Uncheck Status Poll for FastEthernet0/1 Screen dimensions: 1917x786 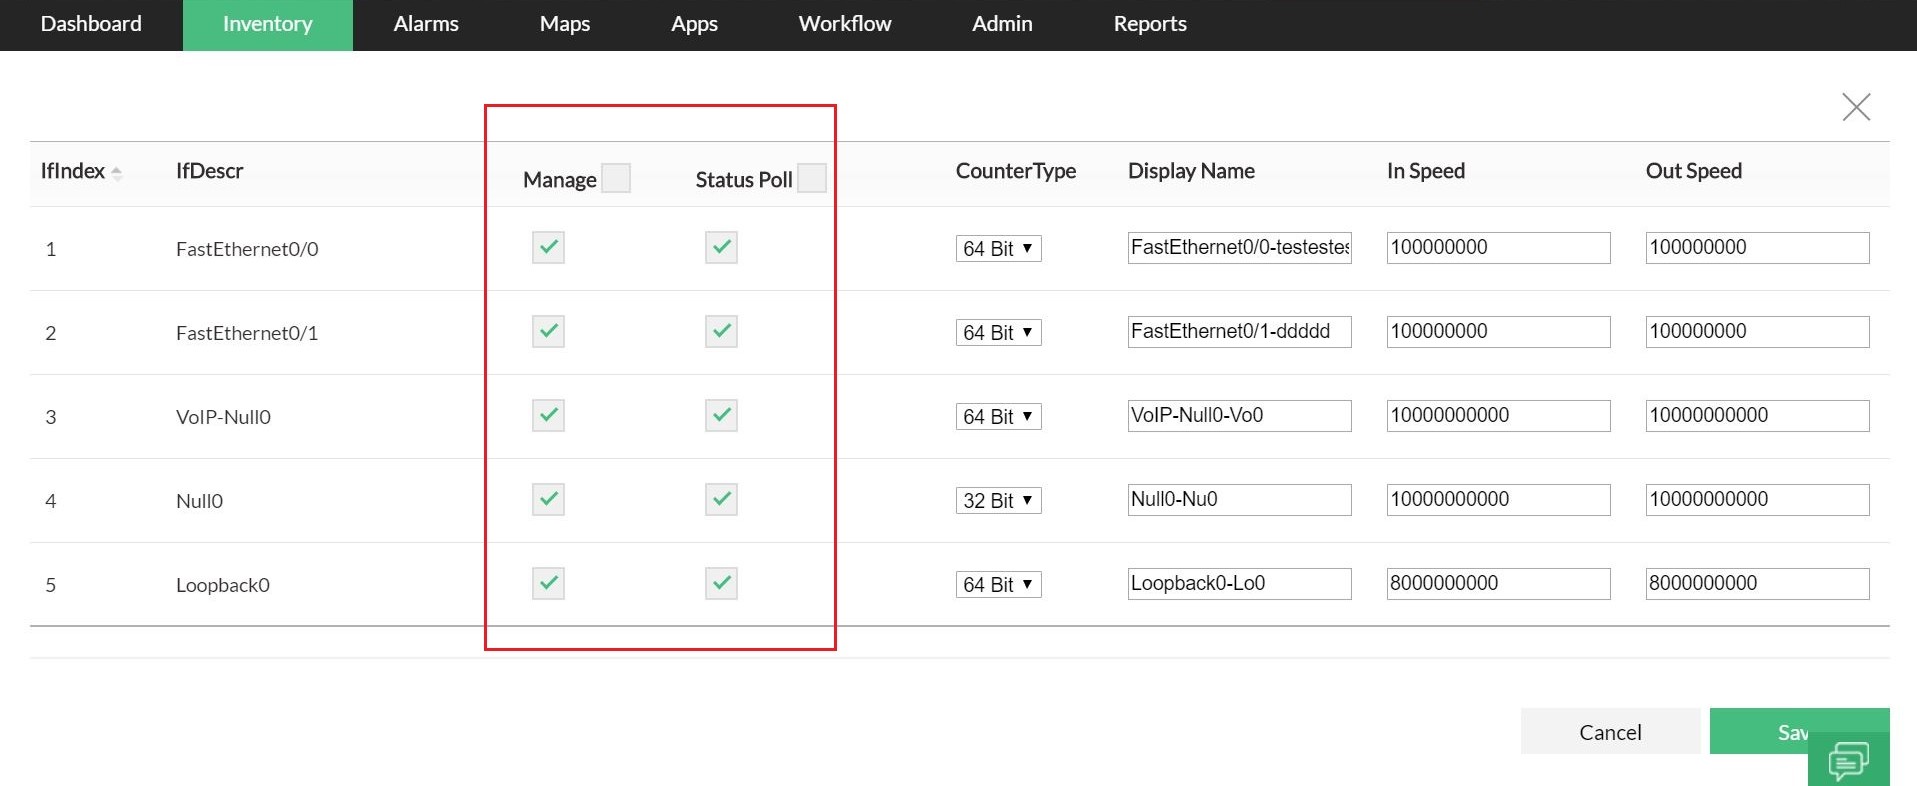(721, 331)
